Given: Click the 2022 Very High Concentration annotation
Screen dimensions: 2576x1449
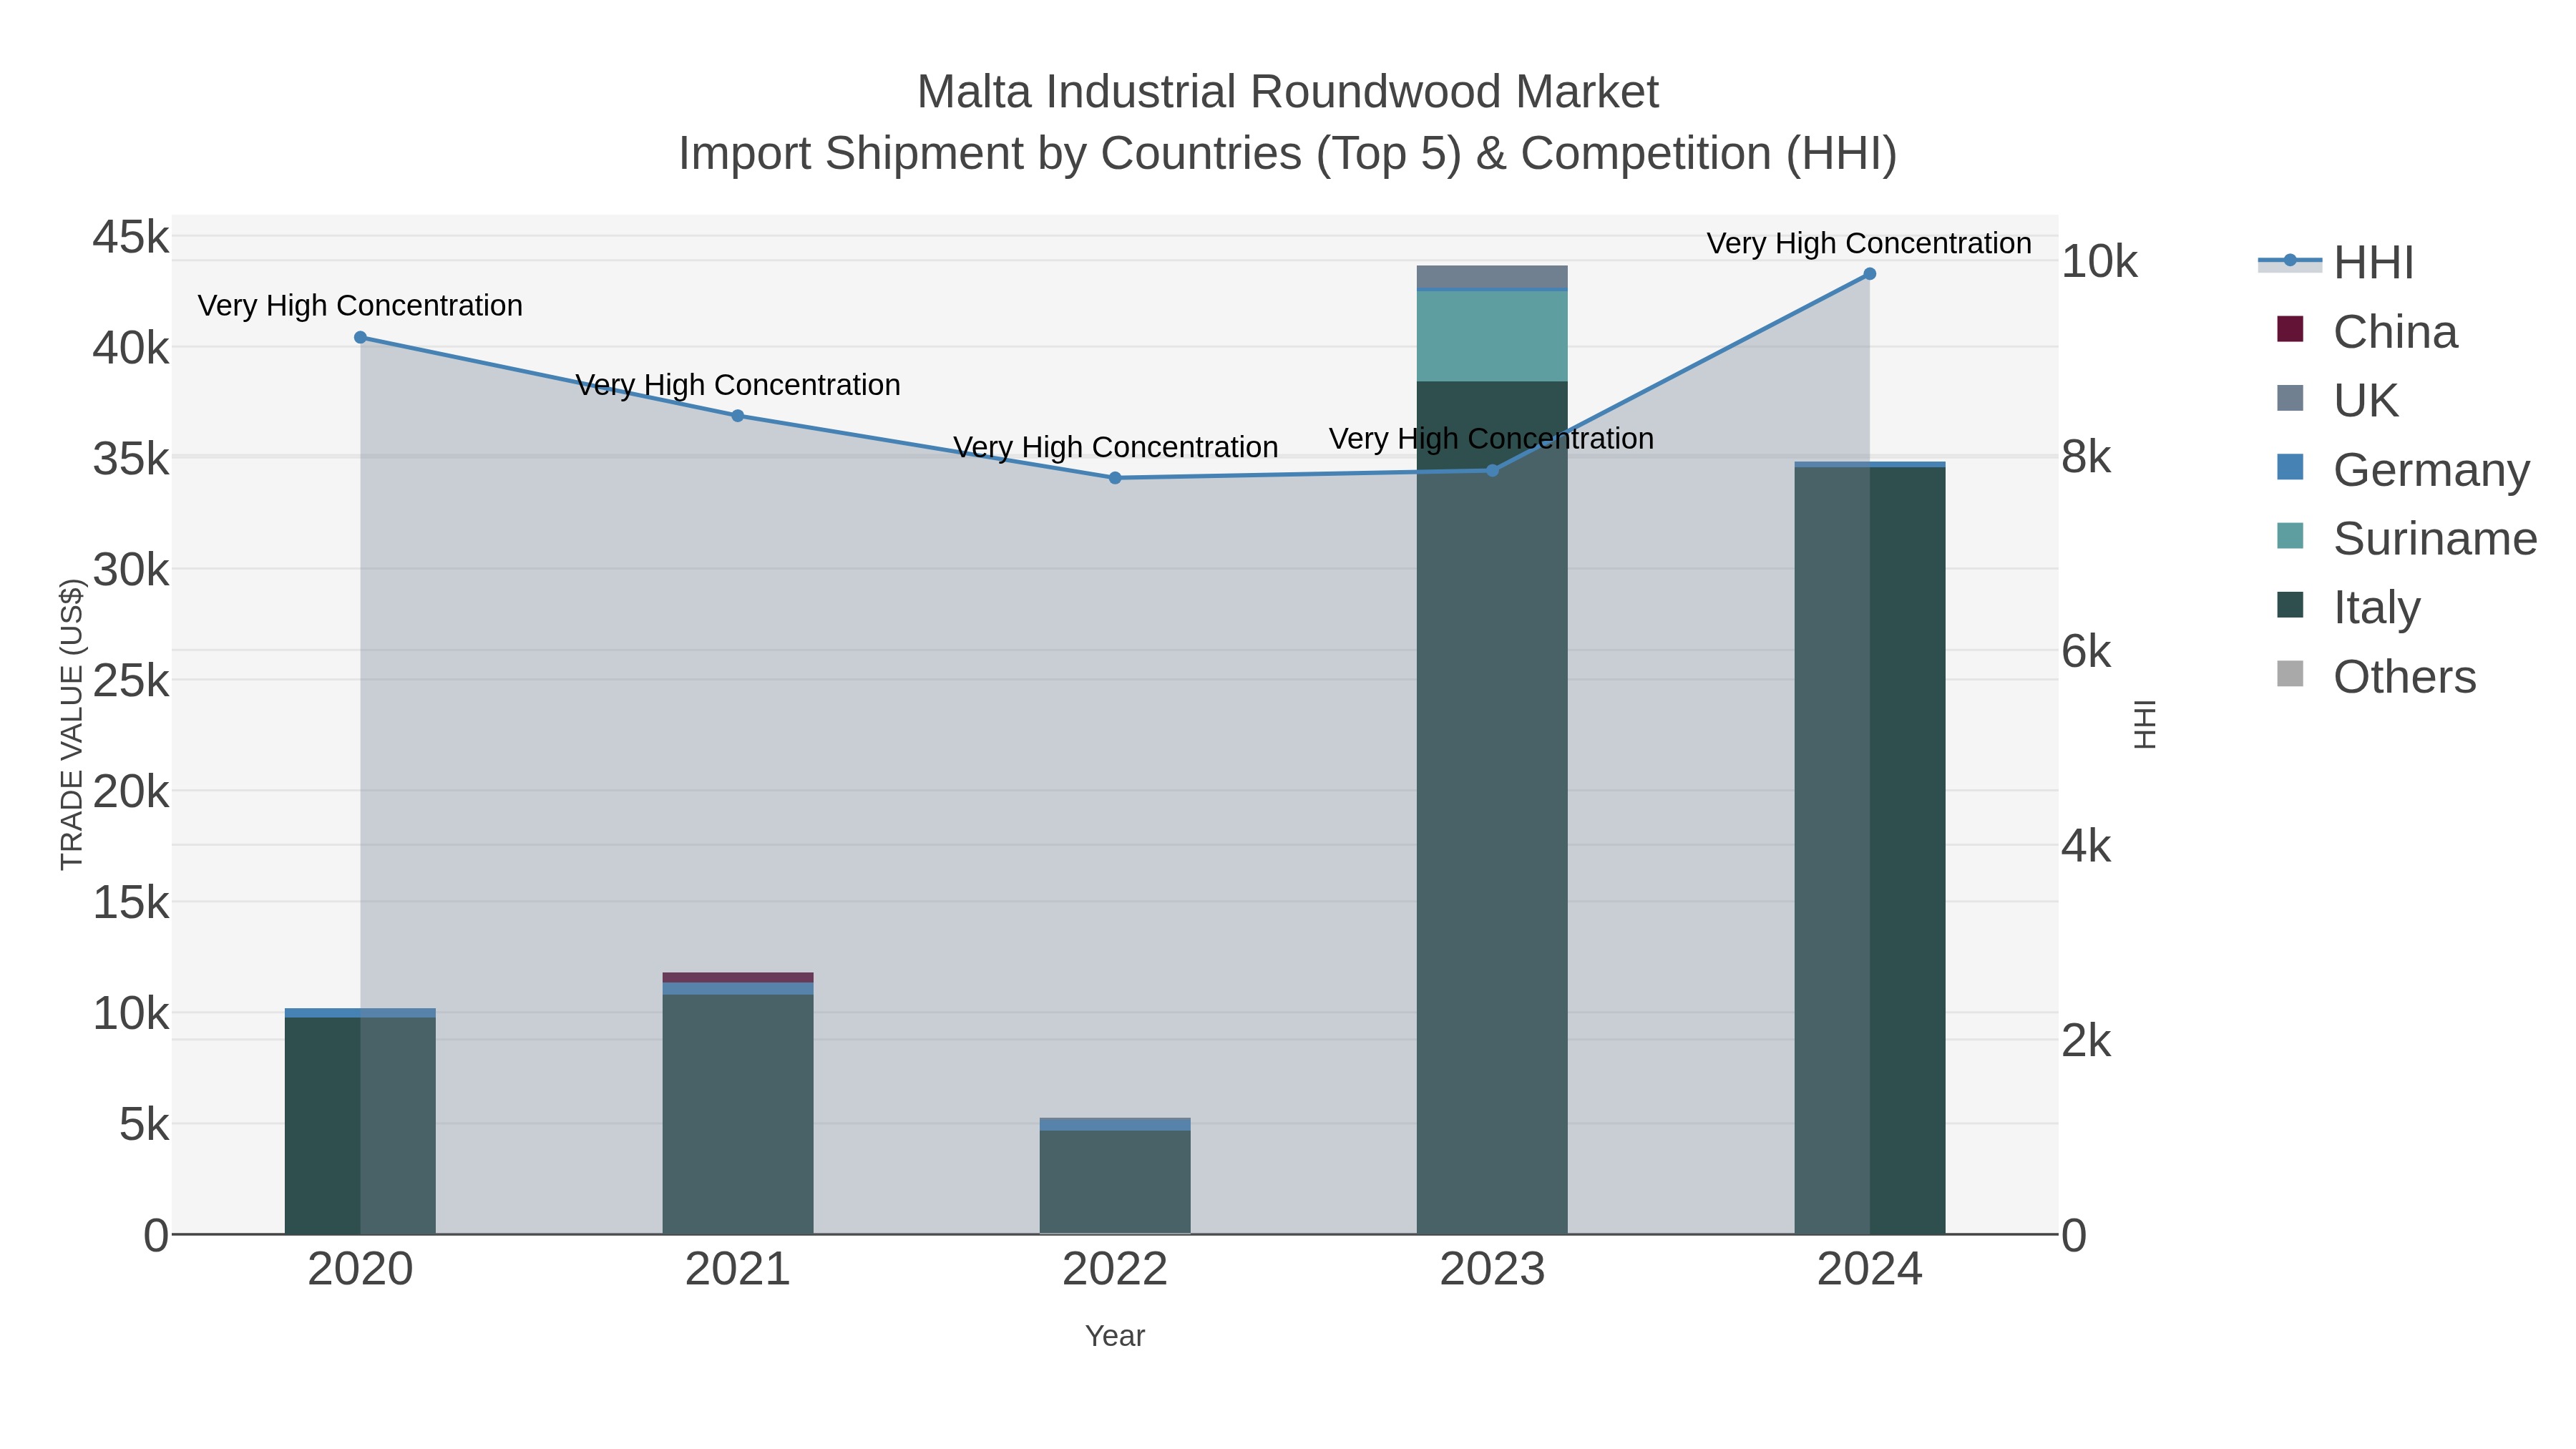Looking at the screenshot, I should pyautogui.click(x=1115, y=447).
